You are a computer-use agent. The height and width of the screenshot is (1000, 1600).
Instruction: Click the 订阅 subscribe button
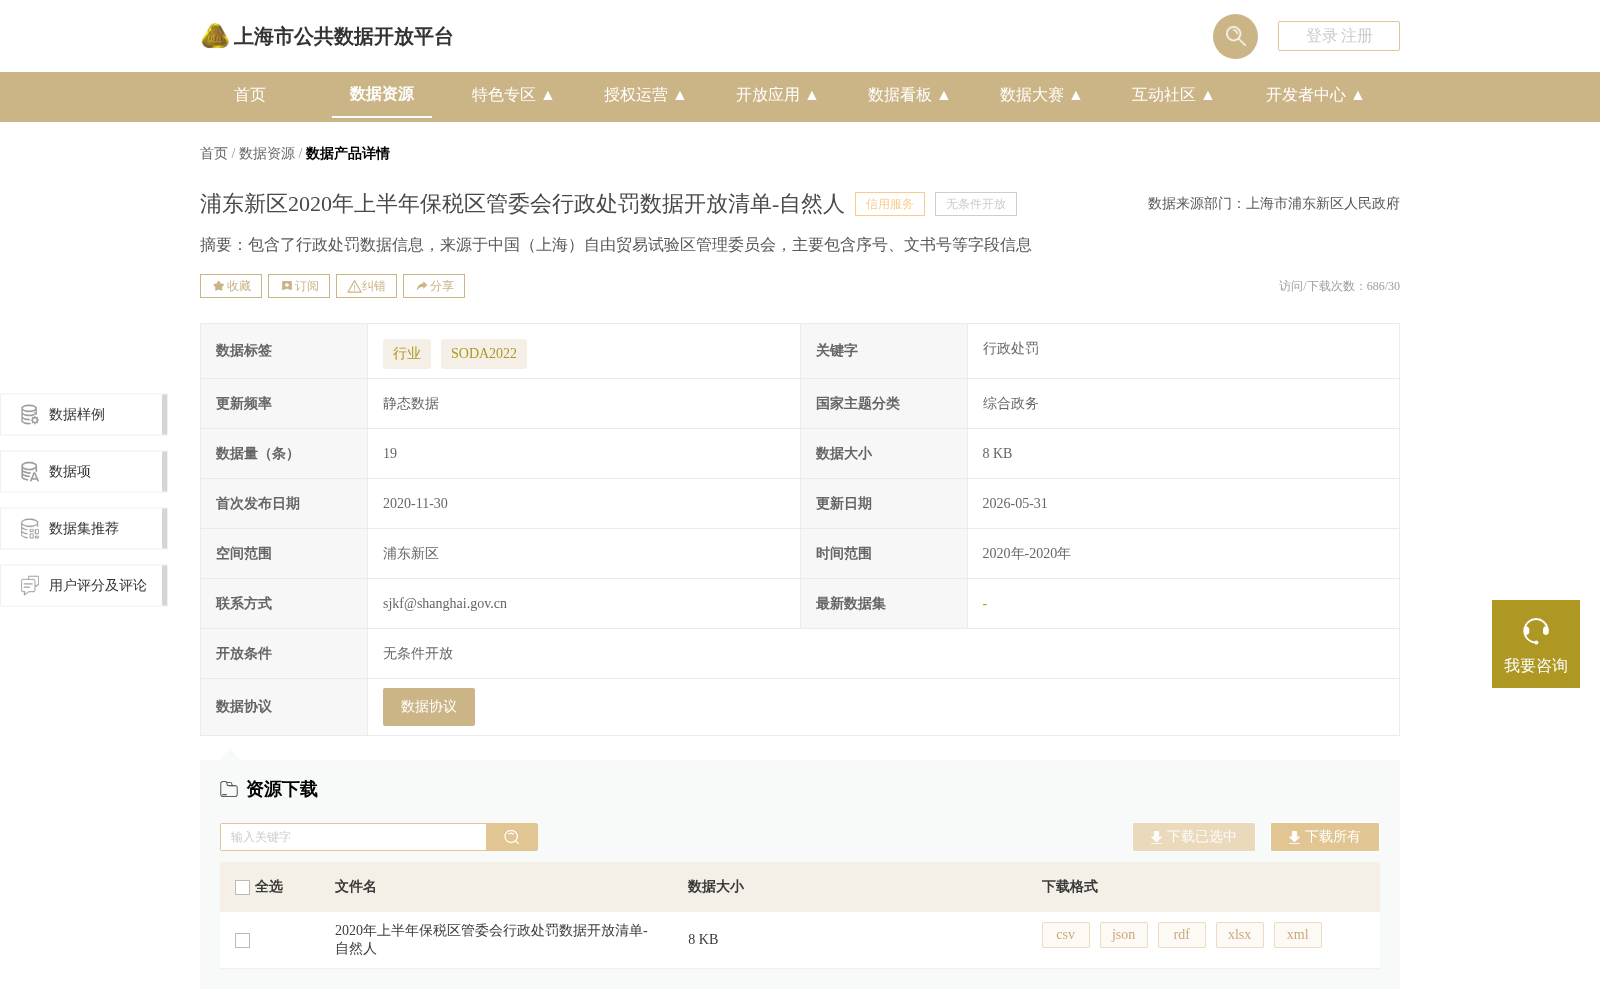(299, 286)
